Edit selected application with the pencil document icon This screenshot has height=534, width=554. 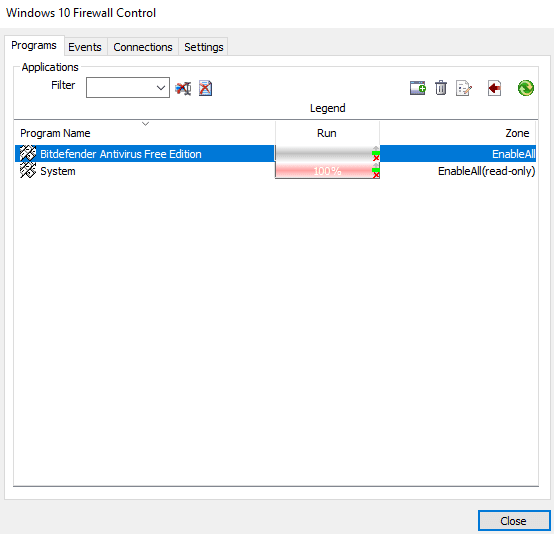(x=464, y=88)
